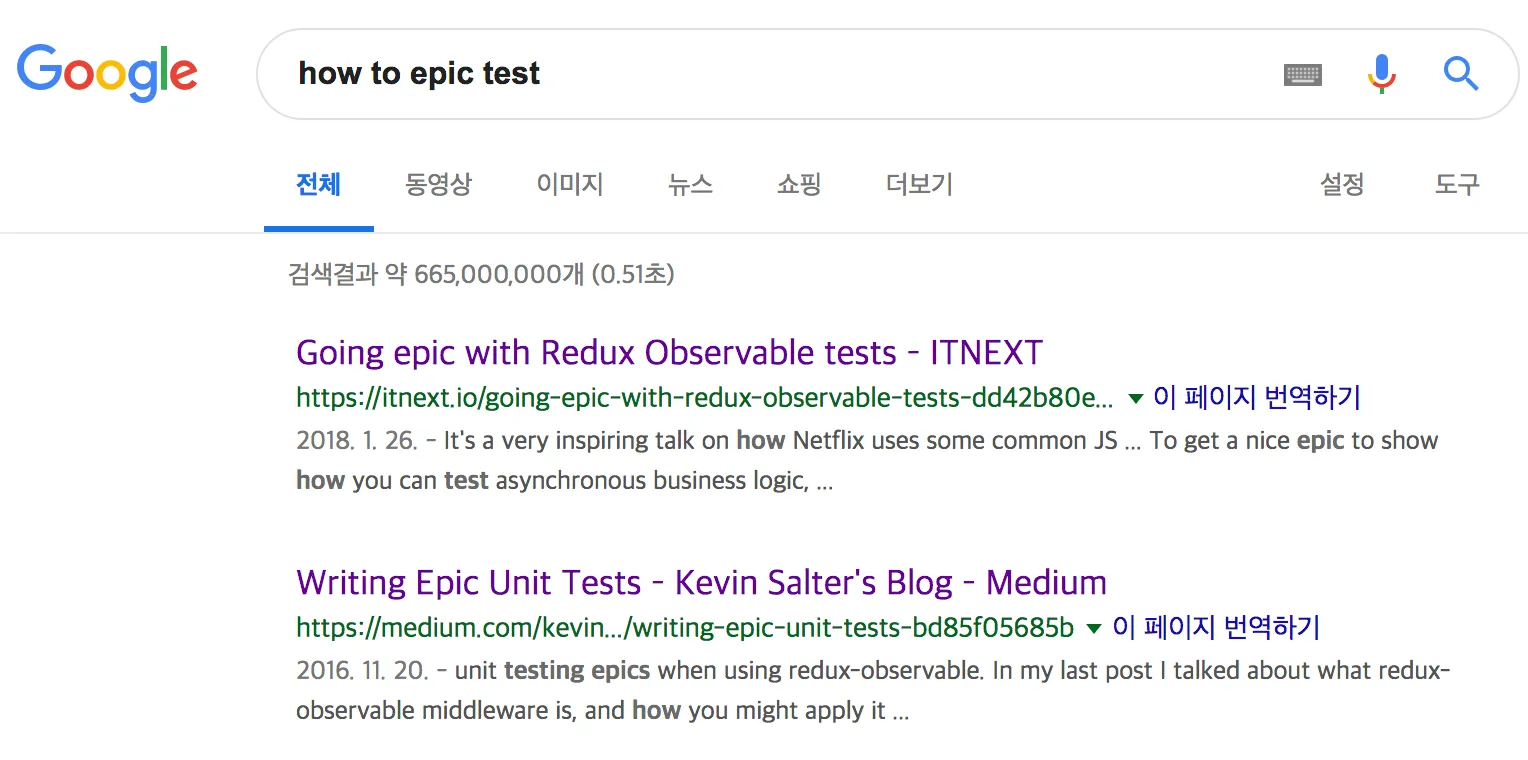Select the 쇼핑 tab
1528x760 pixels.
[x=799, y=184]
